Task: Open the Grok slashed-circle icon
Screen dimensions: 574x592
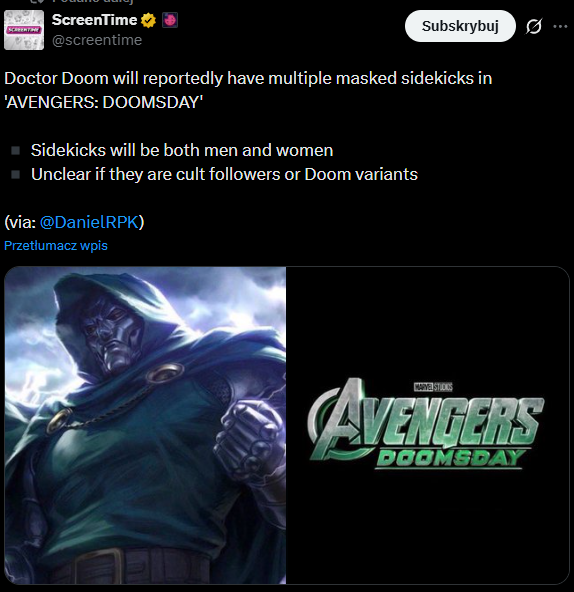Action: pos(534,26)
